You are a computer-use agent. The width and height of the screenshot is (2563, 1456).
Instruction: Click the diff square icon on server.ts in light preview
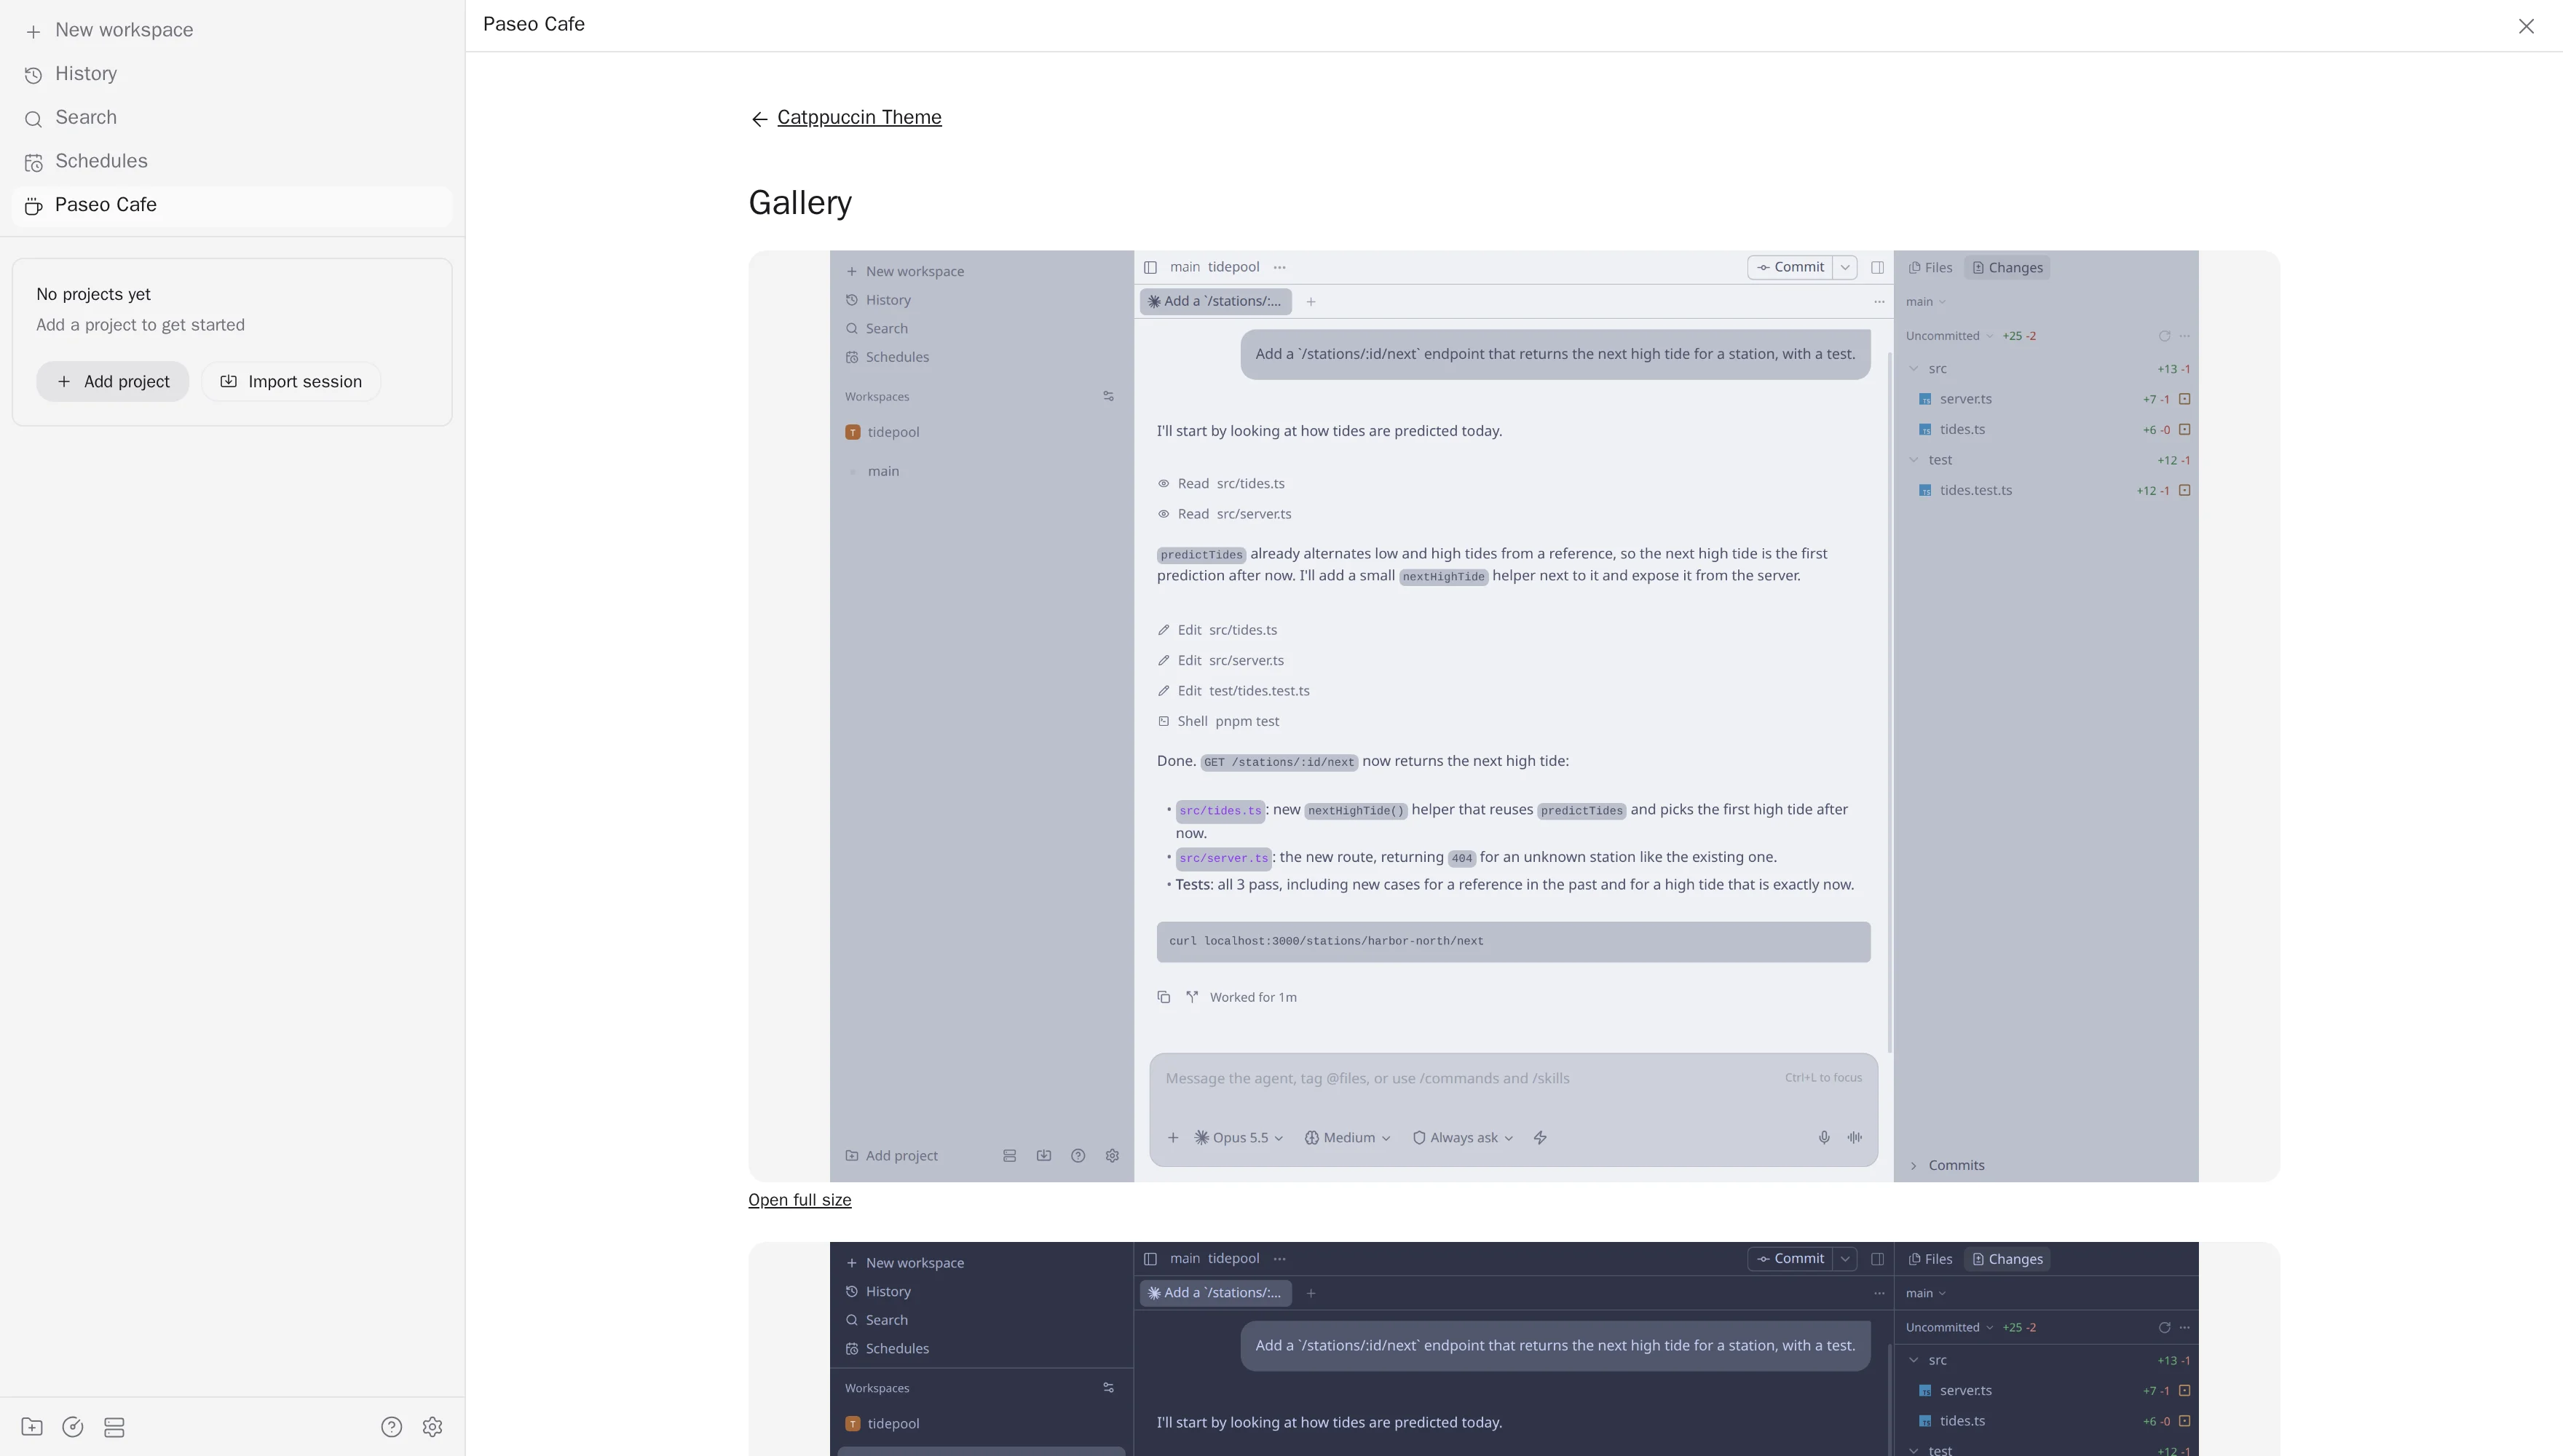pyautogui.click(x=2185, y=399)
